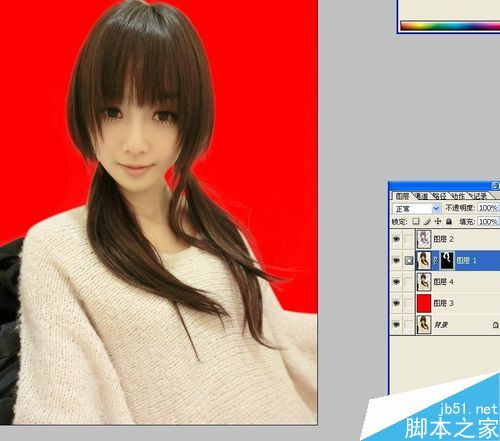This screenshot has width=500, height=441.
Task: Pick a color from the spectrum bar
Action: coord(450,26)
